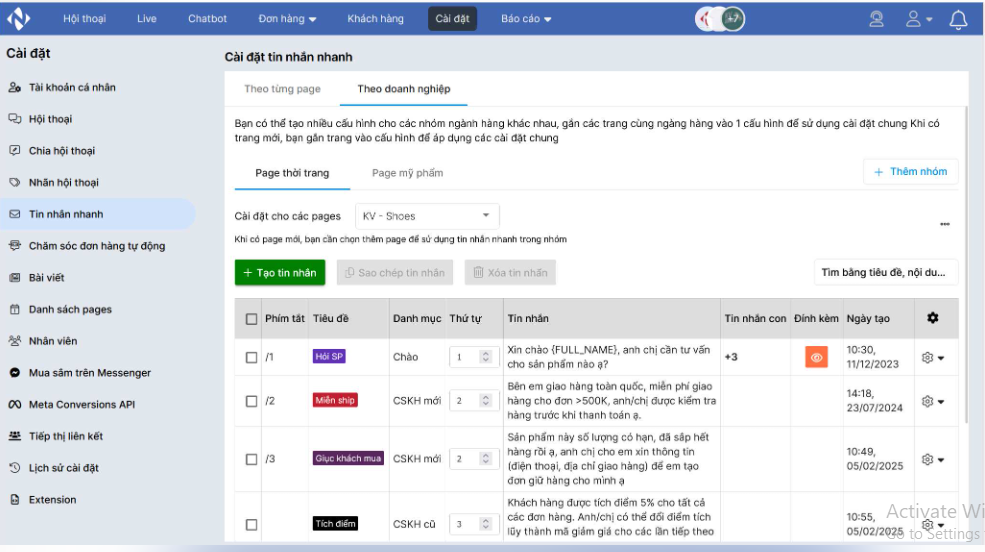Open Cài đặt in top navigation
The height and width of the screenshot is (552, 985).
tap(452, 19)
